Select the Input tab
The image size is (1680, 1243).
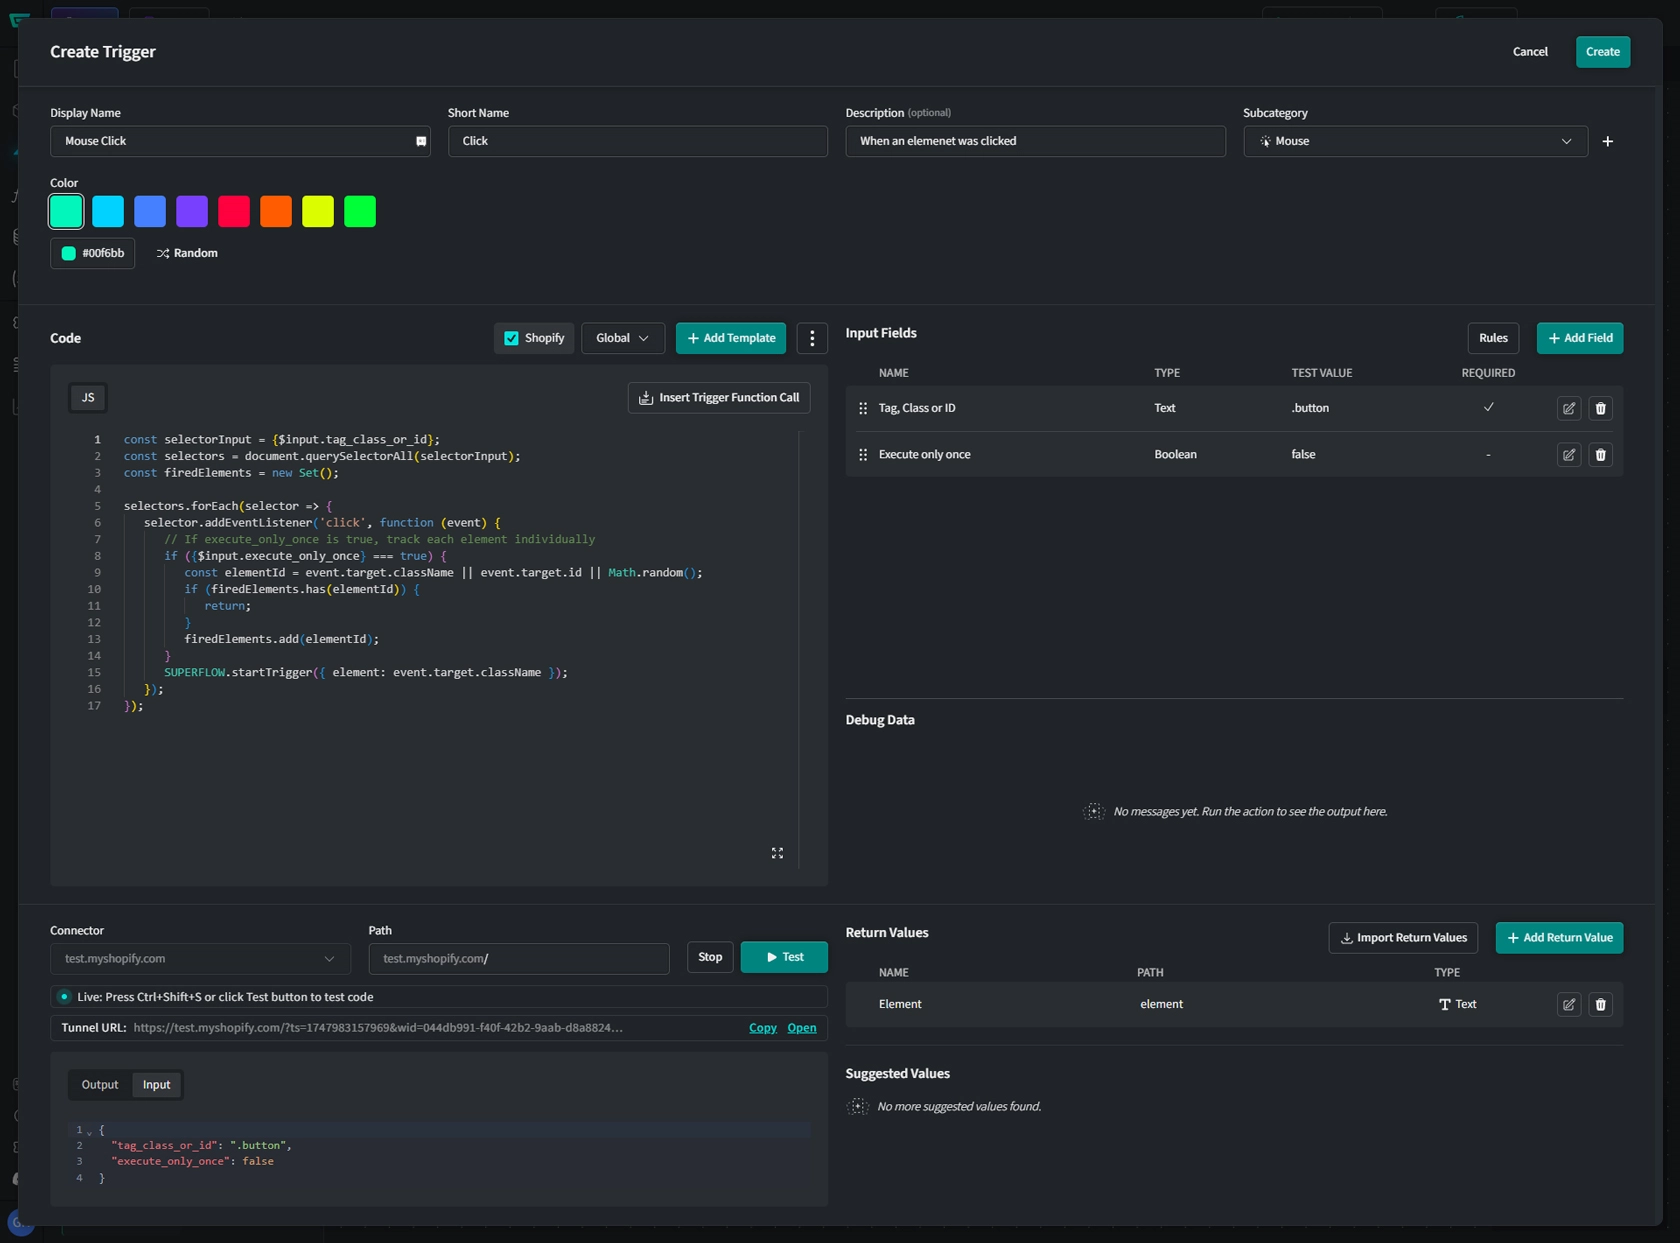pyautogui.click(x=156, y=1085)
